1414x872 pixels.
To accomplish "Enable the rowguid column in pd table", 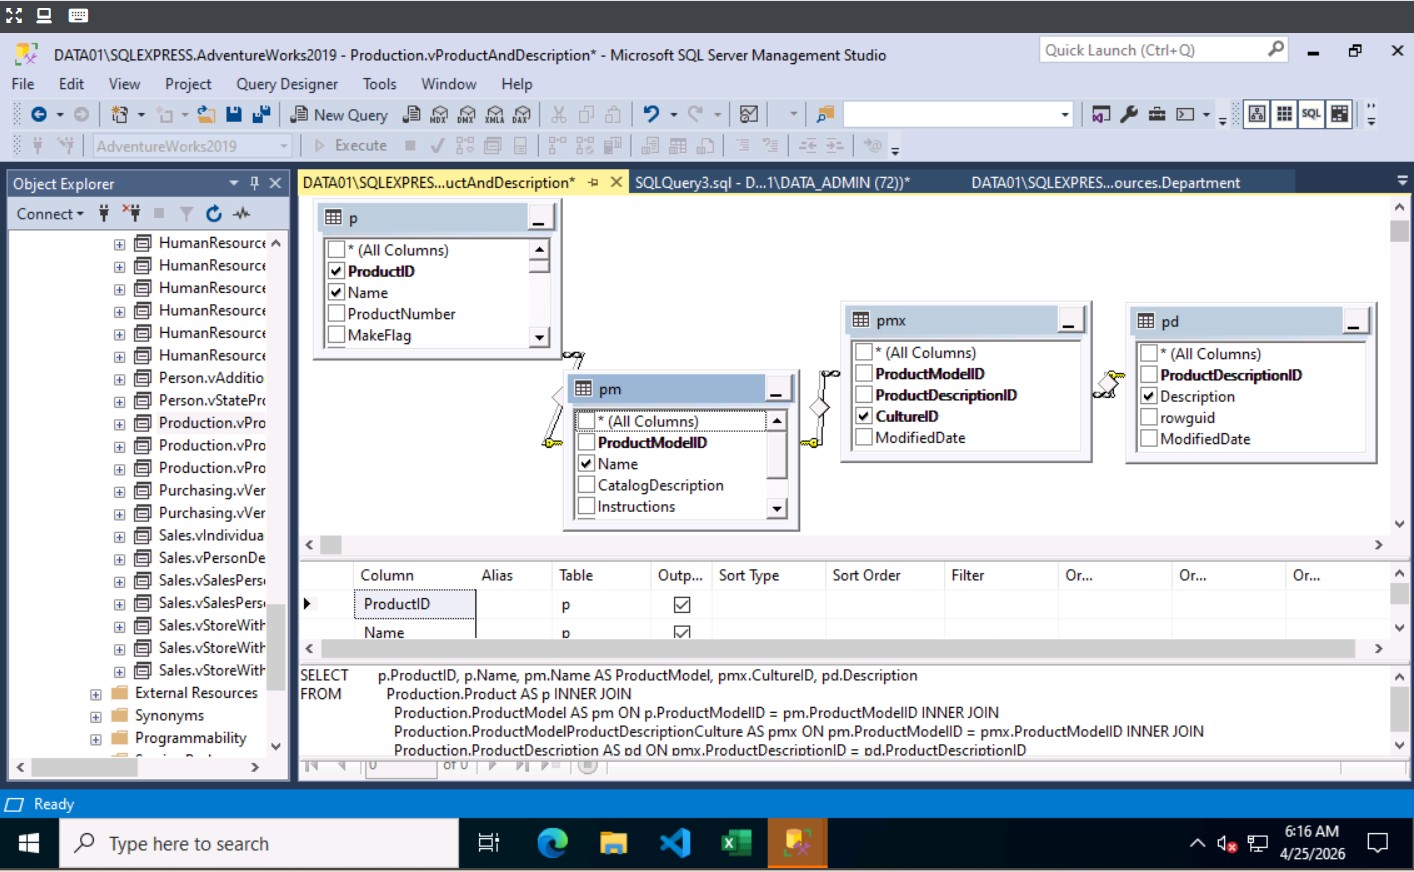I will pos(1147,417).
